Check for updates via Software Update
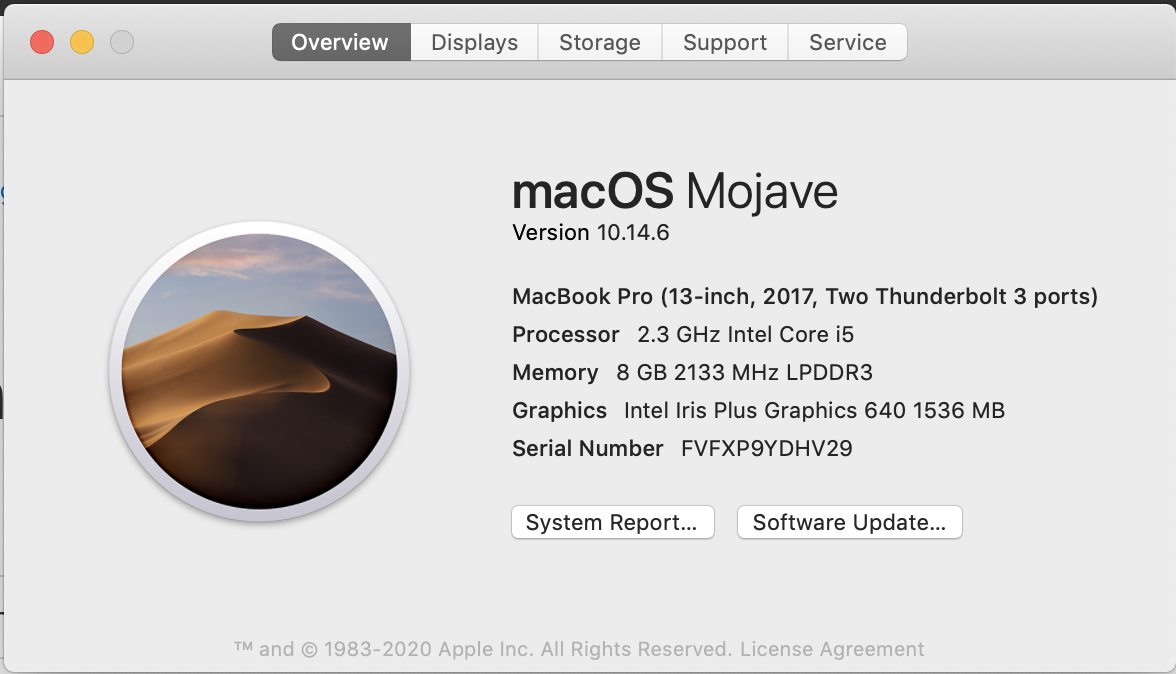Viewport: 1176px width, 674px height. (x=849, y=521)
